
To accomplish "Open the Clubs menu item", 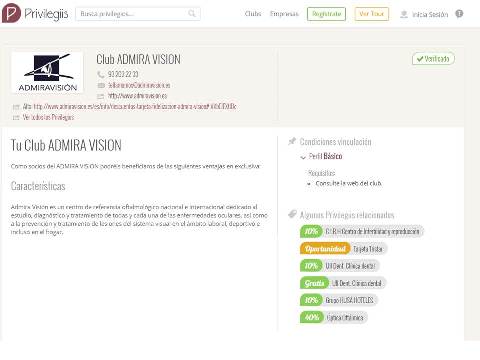I will pyautogui.click(x=253, y=14).
